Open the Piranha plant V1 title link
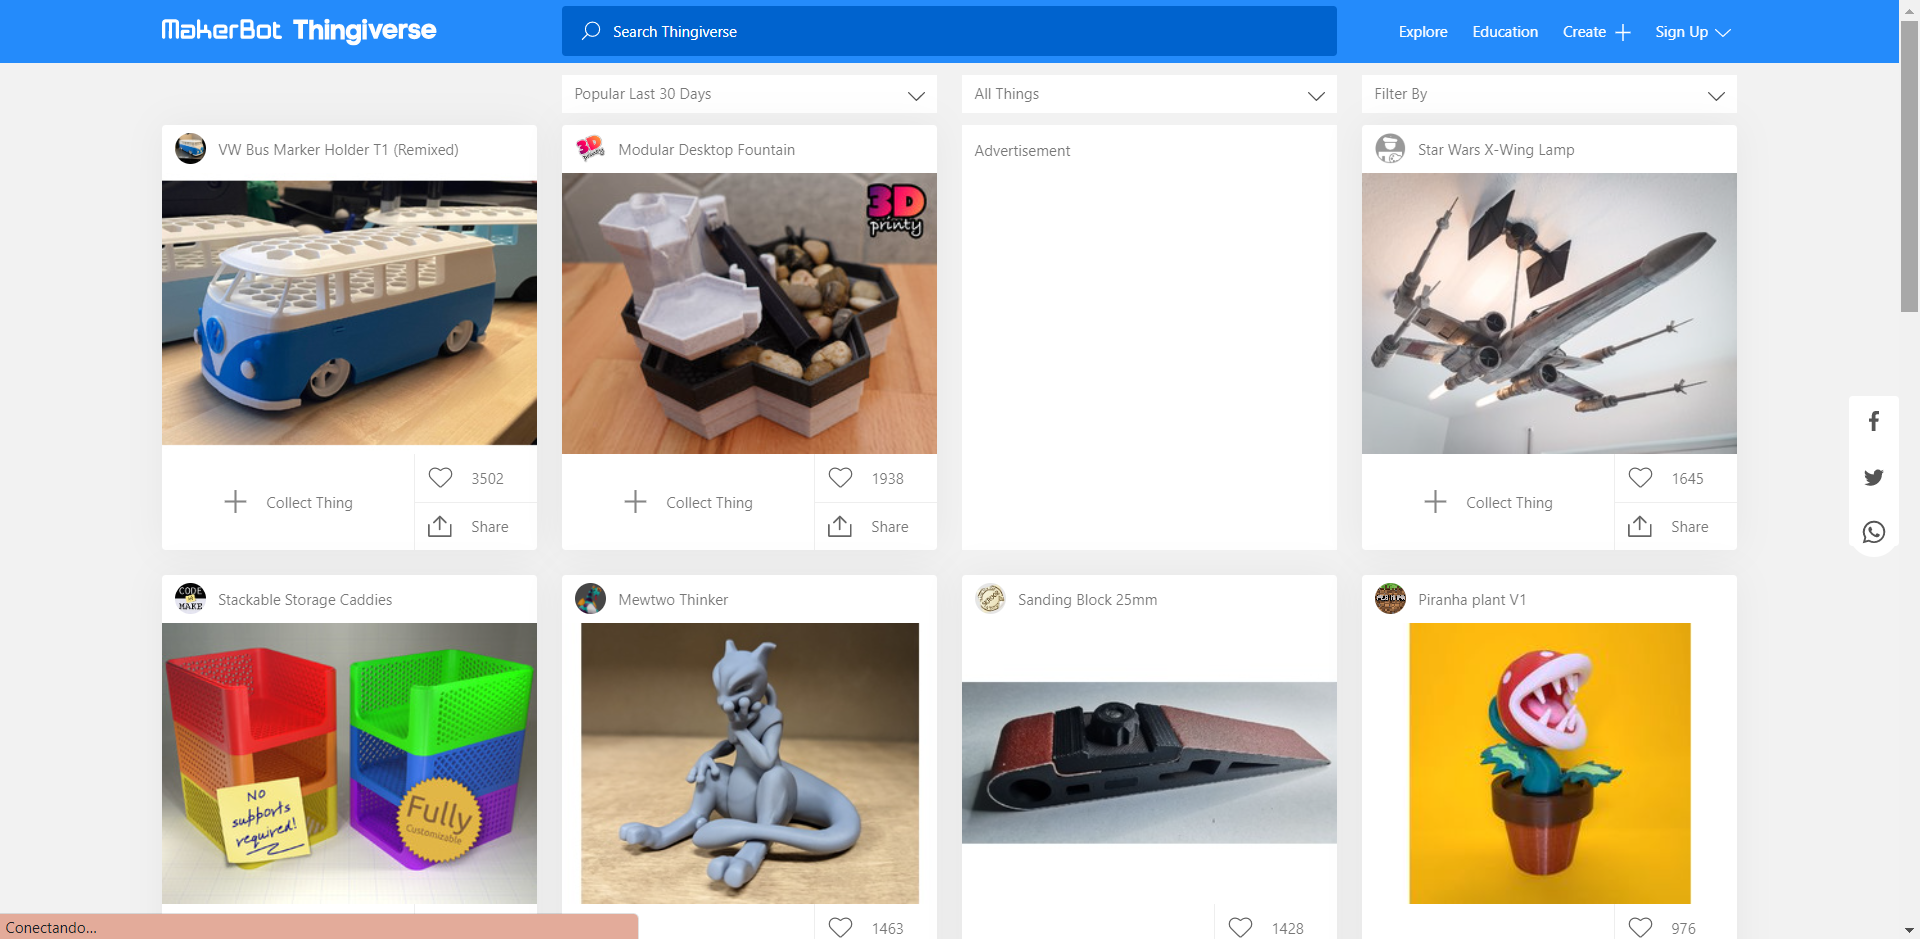Viewport: 1920px width, 939px height. [1472, 600]
